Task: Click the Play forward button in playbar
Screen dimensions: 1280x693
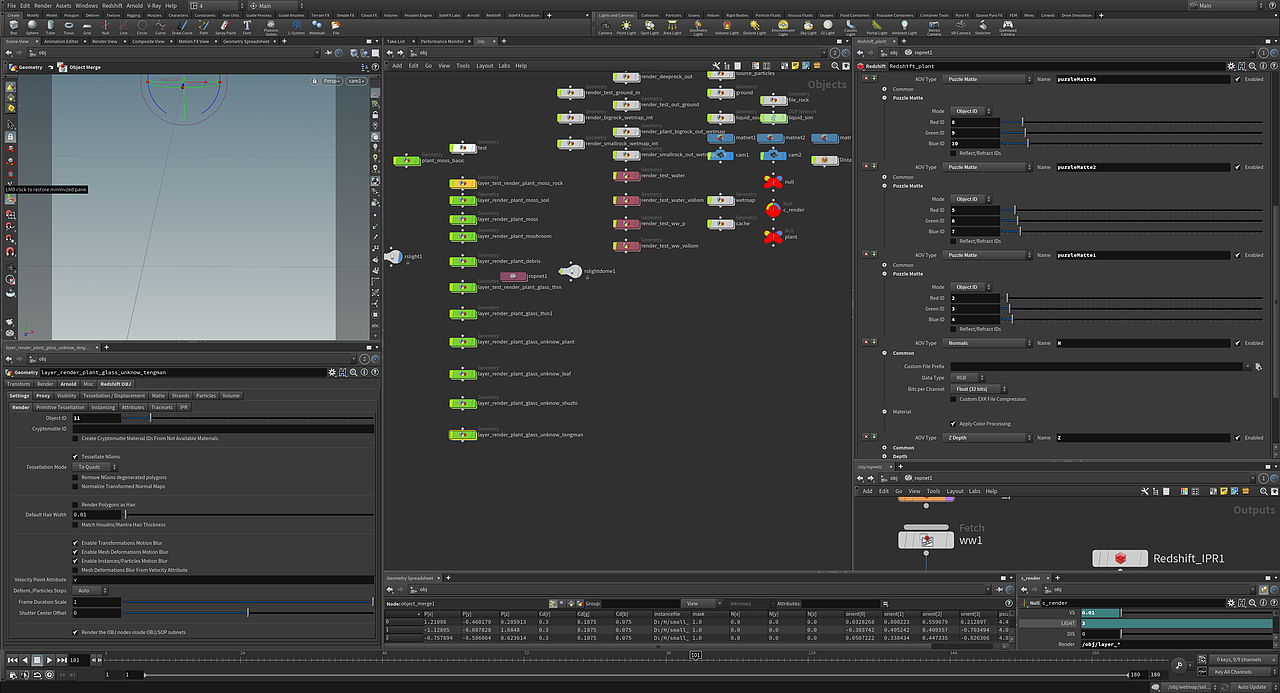Action: click(x=48, y=660)
